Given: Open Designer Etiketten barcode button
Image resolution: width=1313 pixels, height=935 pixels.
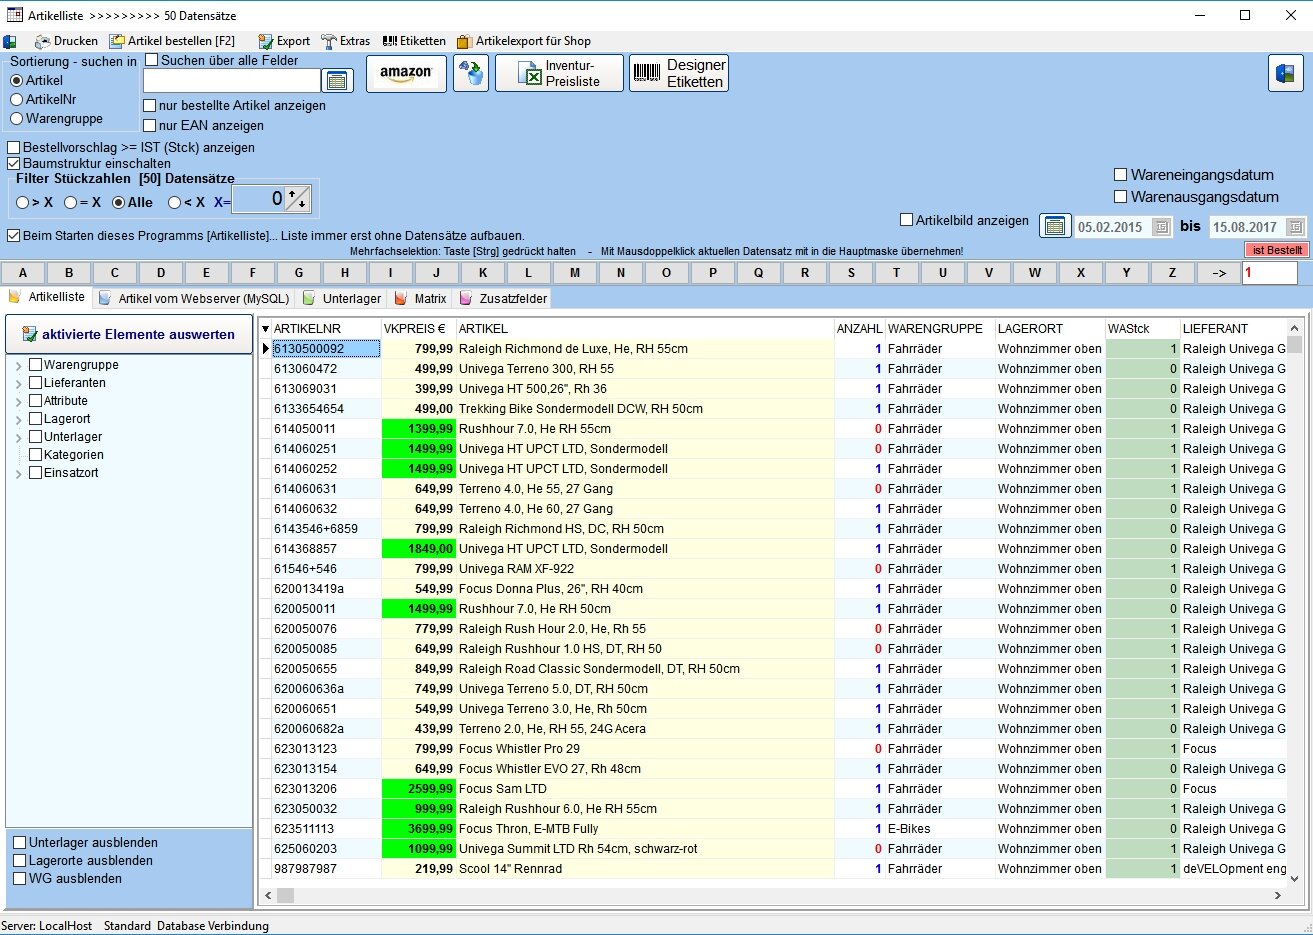Looking at the screenshot, I should click(679, 74).
